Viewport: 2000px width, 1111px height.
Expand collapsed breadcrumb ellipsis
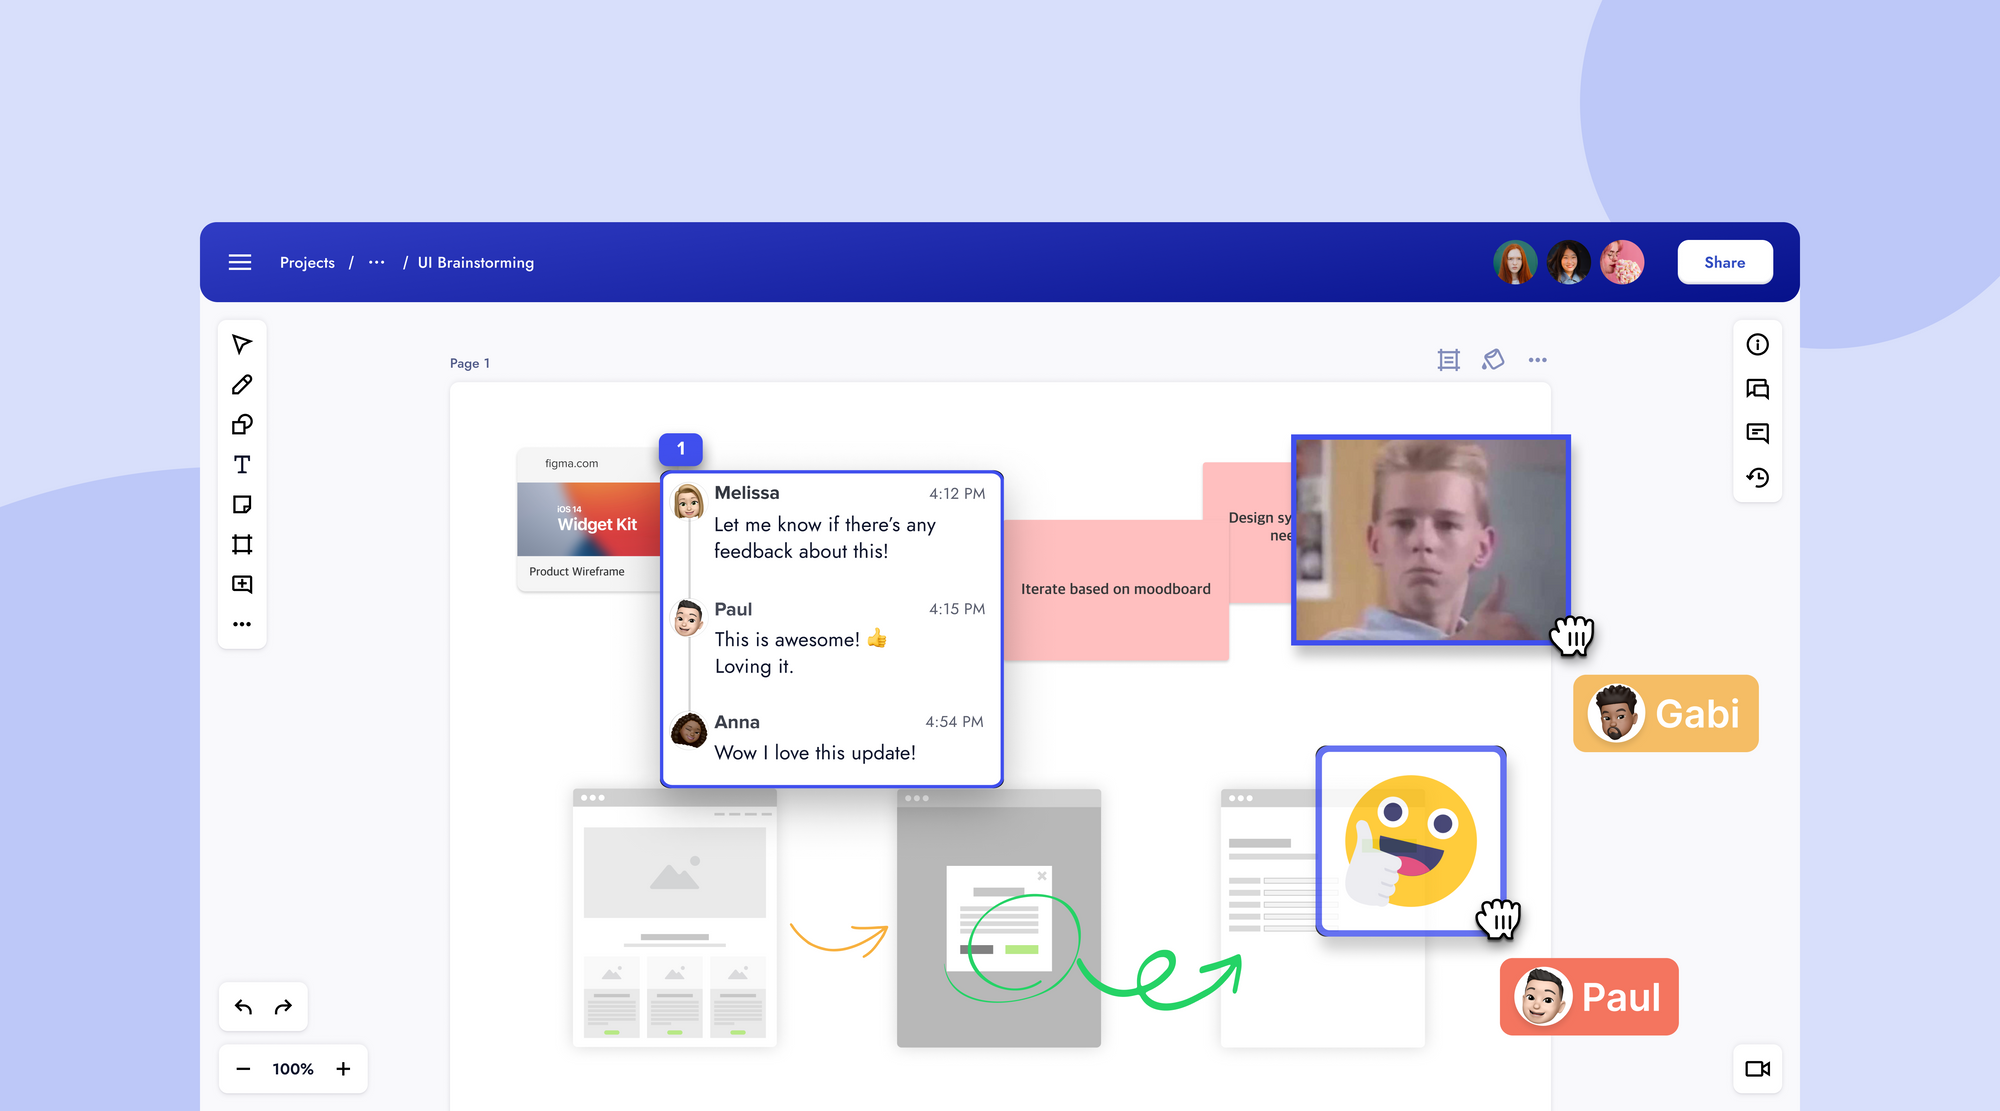[376, 262]
